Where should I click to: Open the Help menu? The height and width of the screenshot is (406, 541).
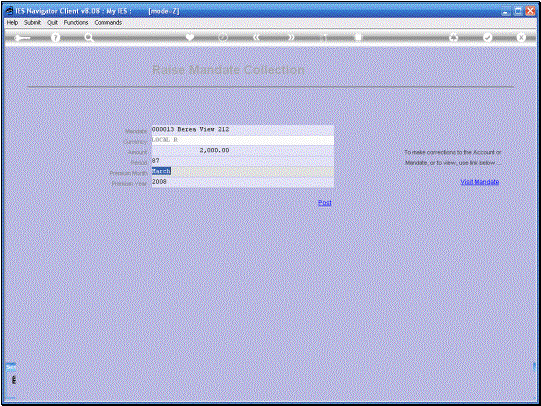coord(12,22)
